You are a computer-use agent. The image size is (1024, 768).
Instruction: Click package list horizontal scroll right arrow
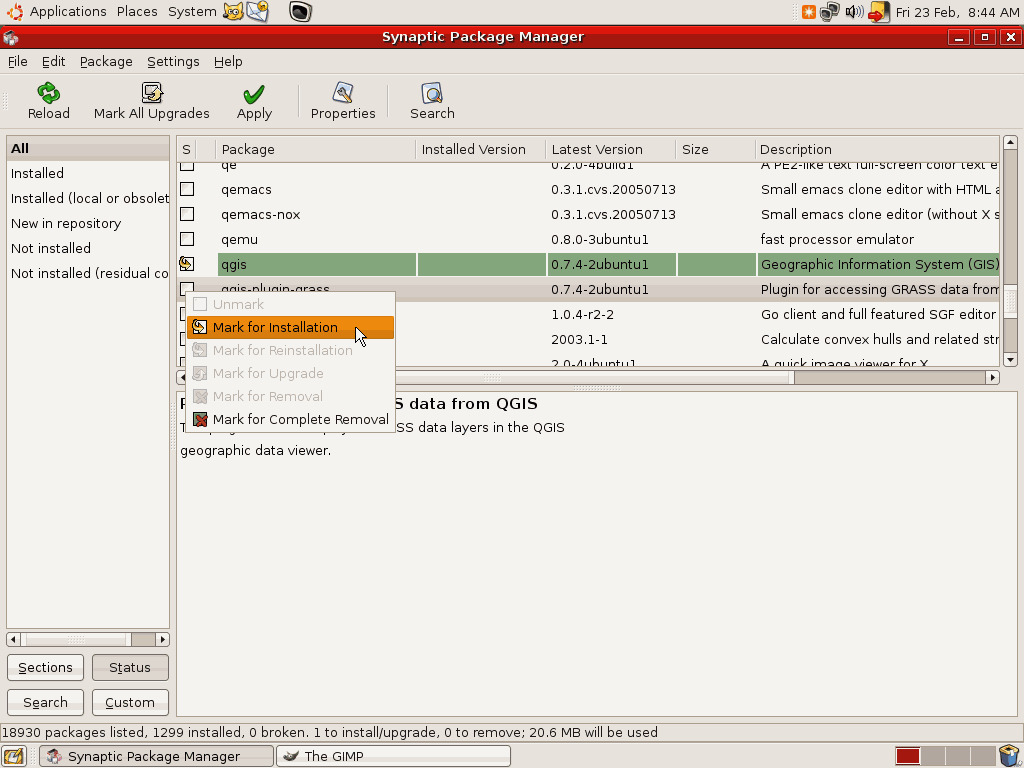point(993,377)
